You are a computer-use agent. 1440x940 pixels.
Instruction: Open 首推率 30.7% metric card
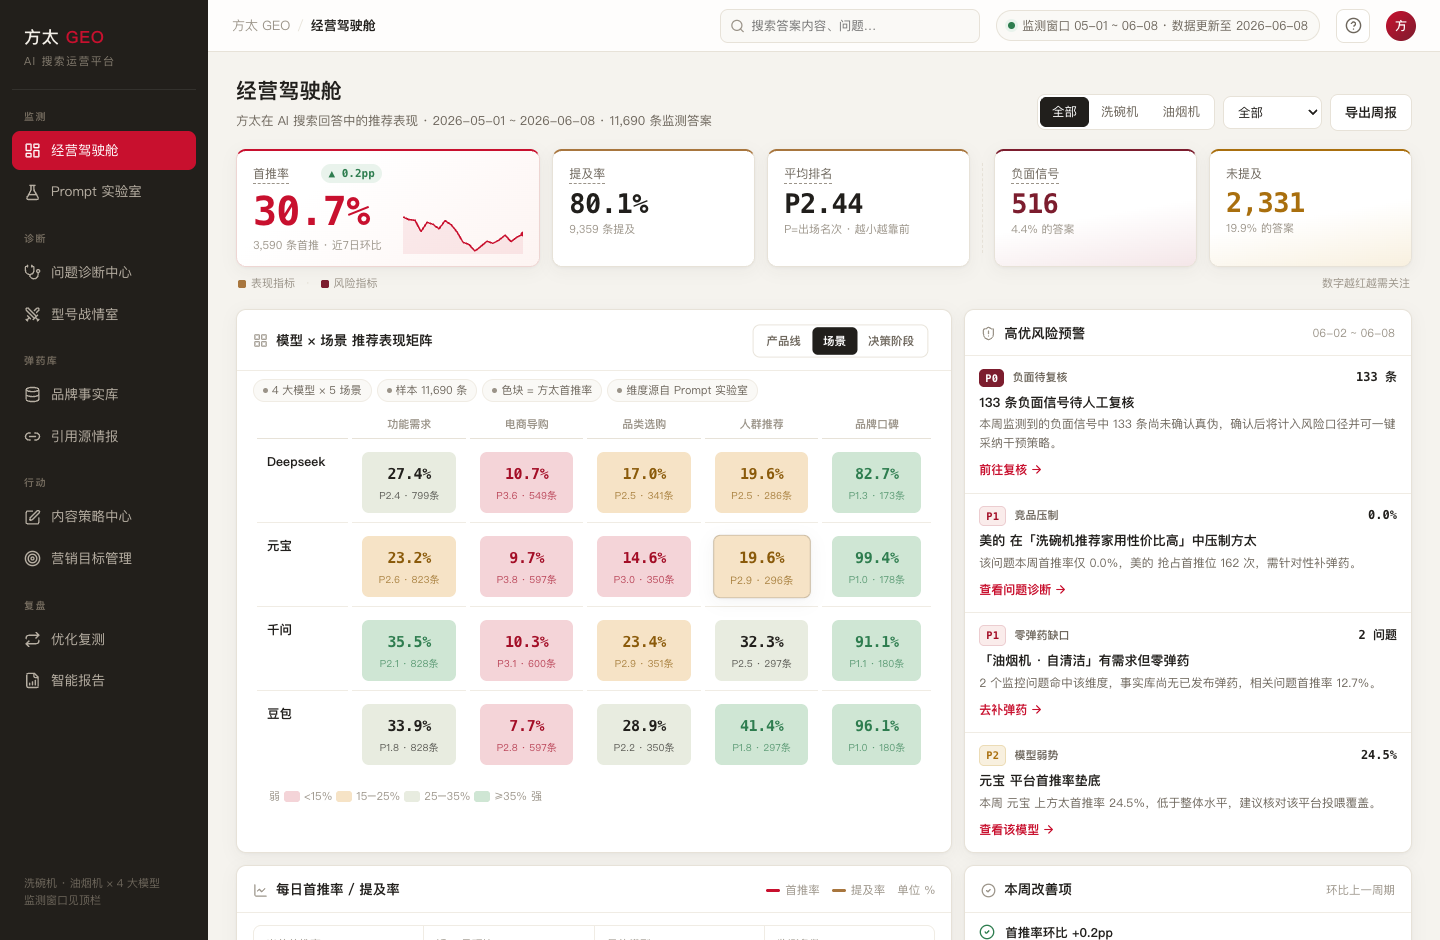[x=388, y=208]
